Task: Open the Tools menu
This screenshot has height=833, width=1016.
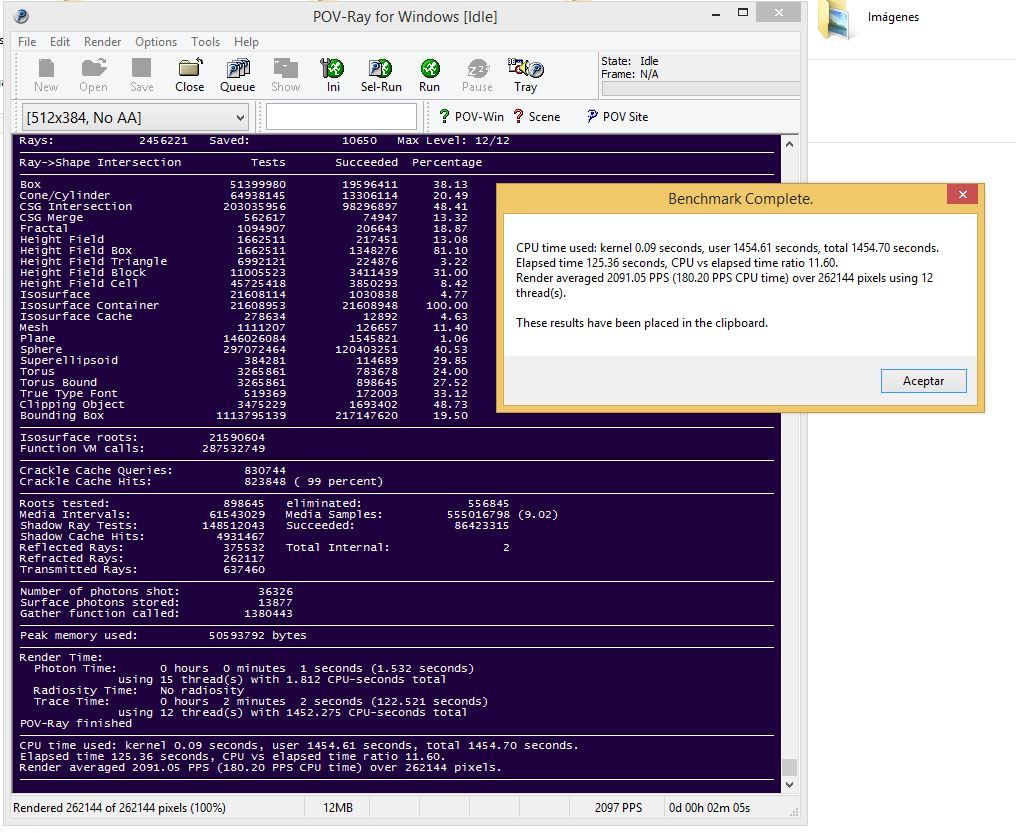Action: pyautogui.click(x=205, y=41)
